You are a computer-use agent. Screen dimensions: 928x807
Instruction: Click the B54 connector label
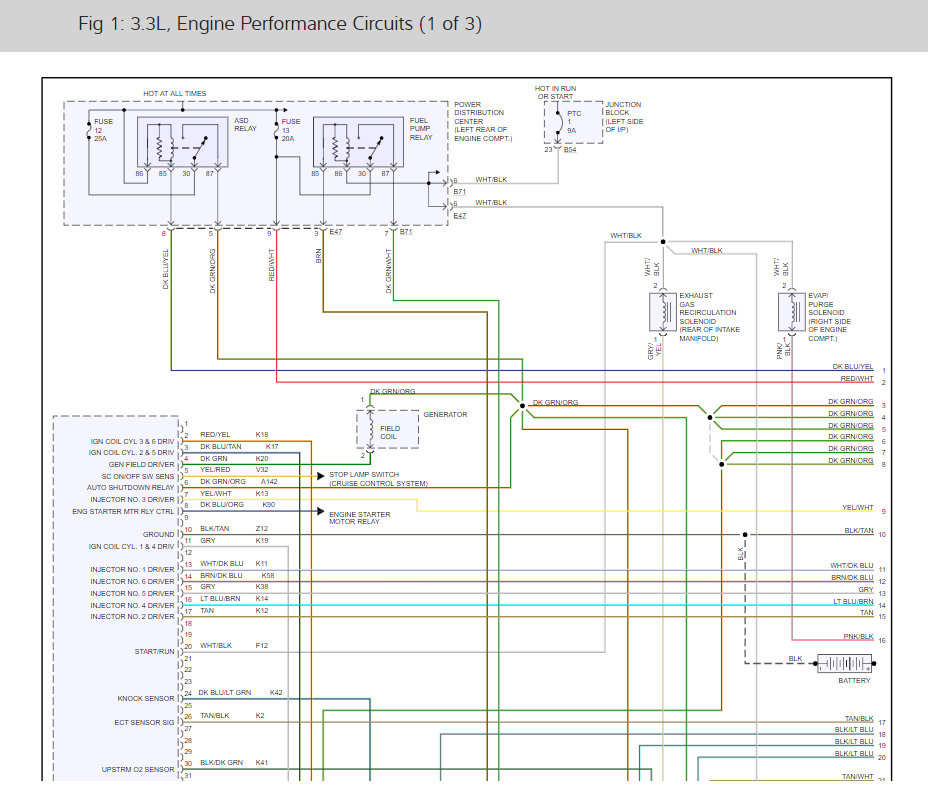(570, 150)
